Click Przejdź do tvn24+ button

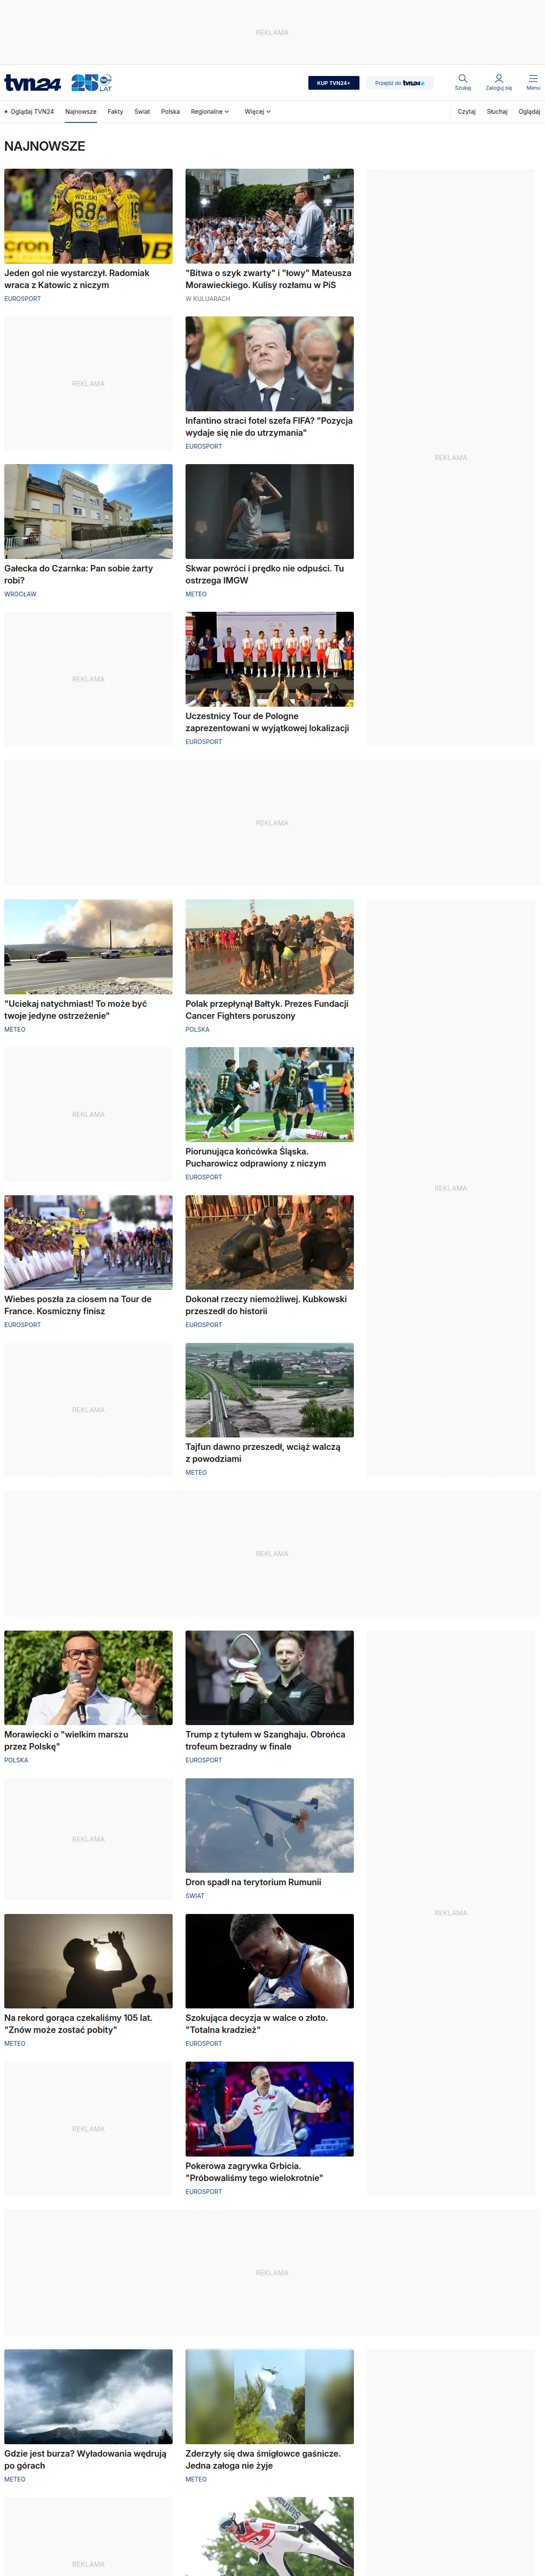coord(399,83)
